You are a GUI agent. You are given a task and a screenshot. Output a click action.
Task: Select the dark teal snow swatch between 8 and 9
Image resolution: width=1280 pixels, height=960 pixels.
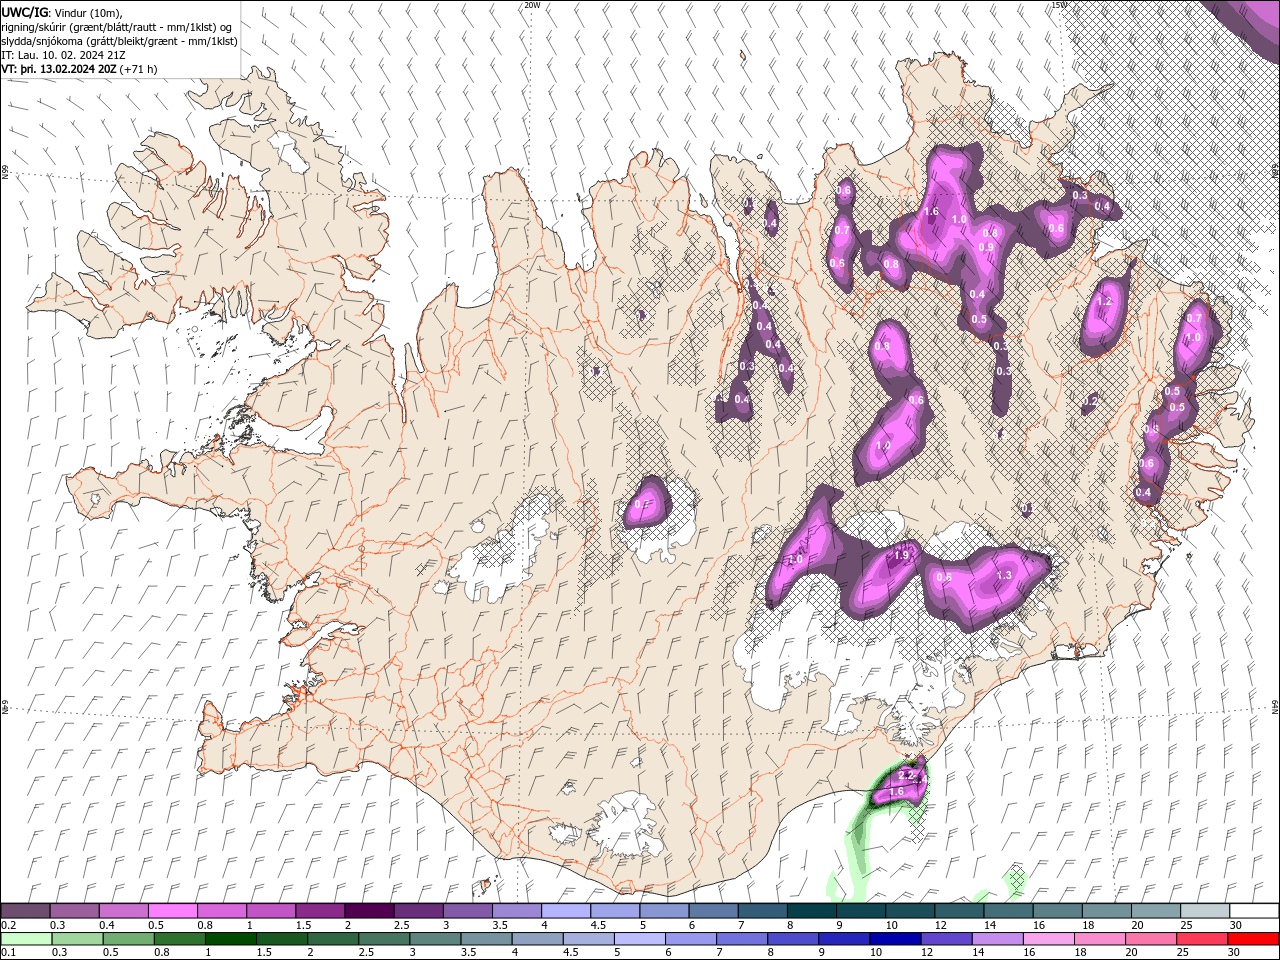tap(812, 911)
